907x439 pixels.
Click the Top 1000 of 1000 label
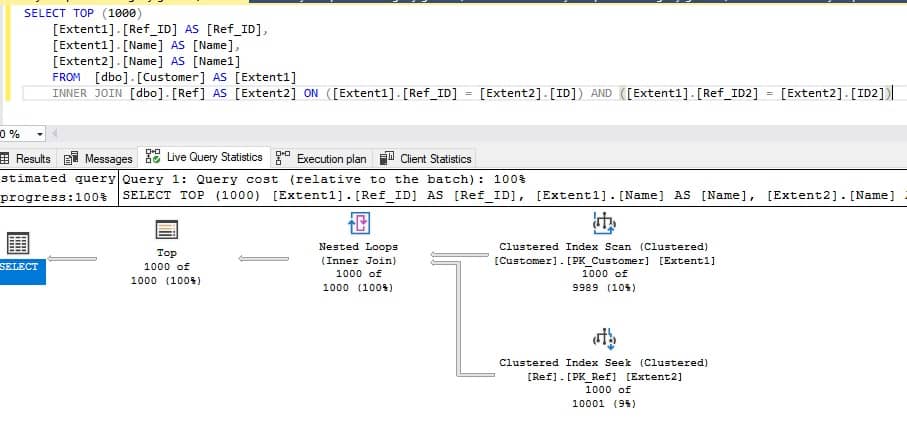point(167,267)
